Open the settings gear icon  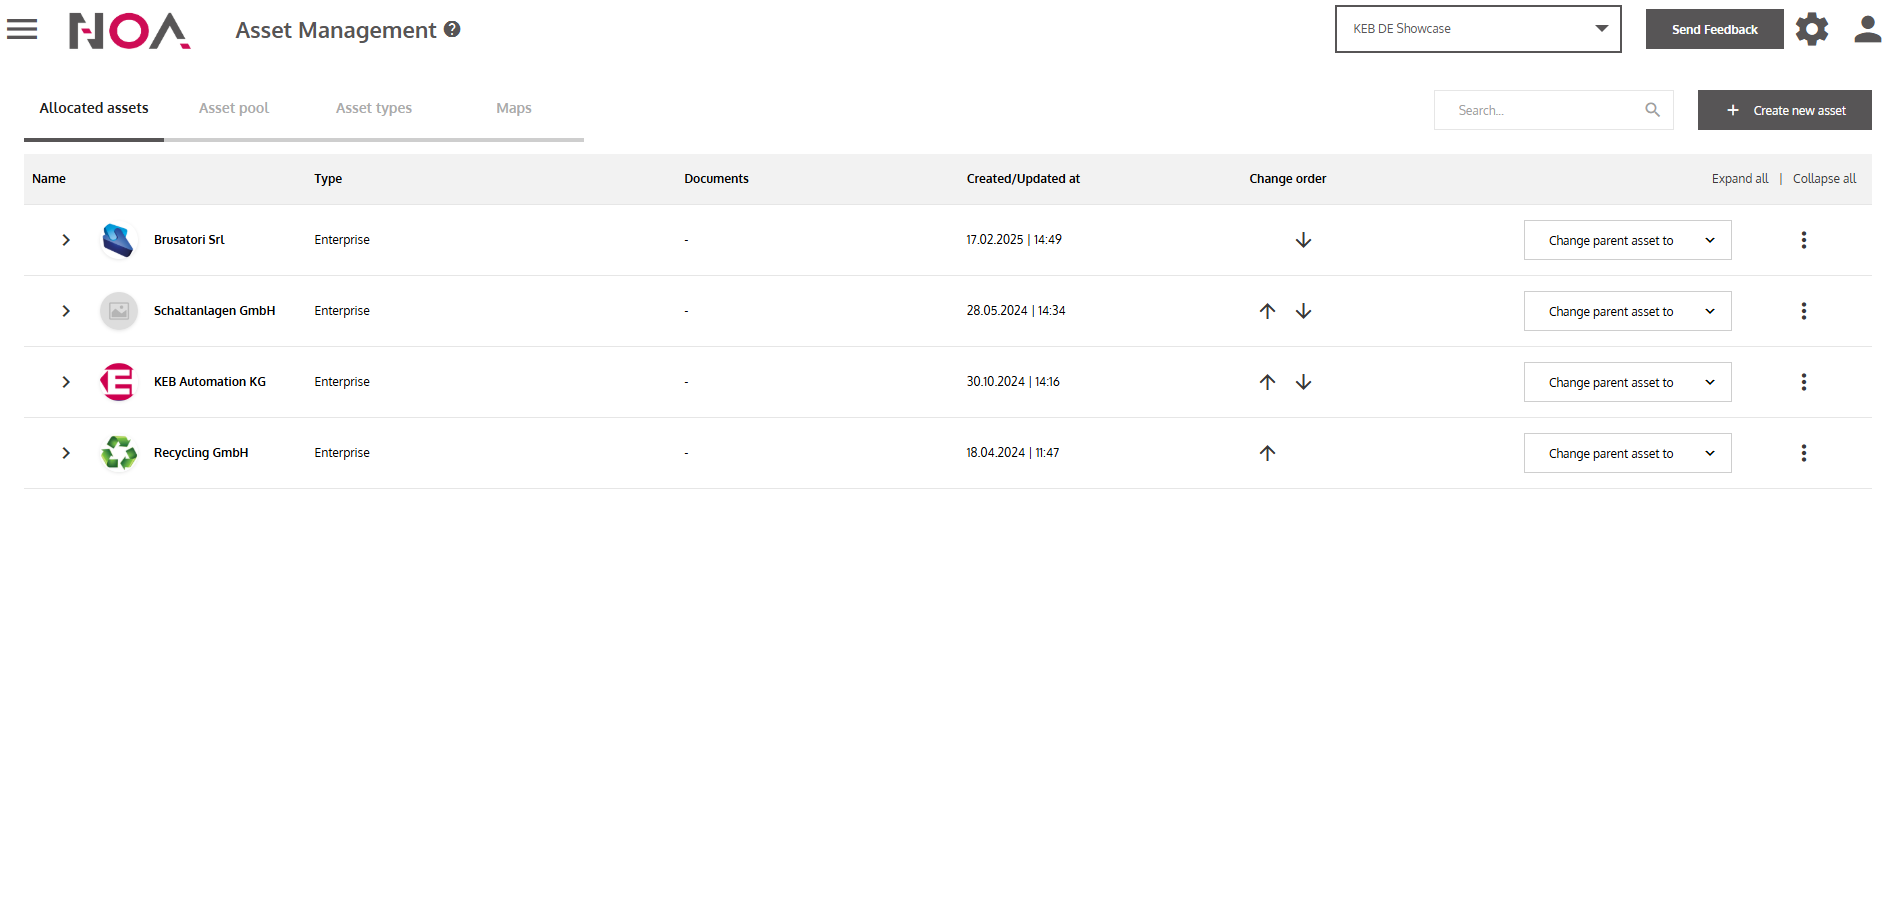(1811, 29)
